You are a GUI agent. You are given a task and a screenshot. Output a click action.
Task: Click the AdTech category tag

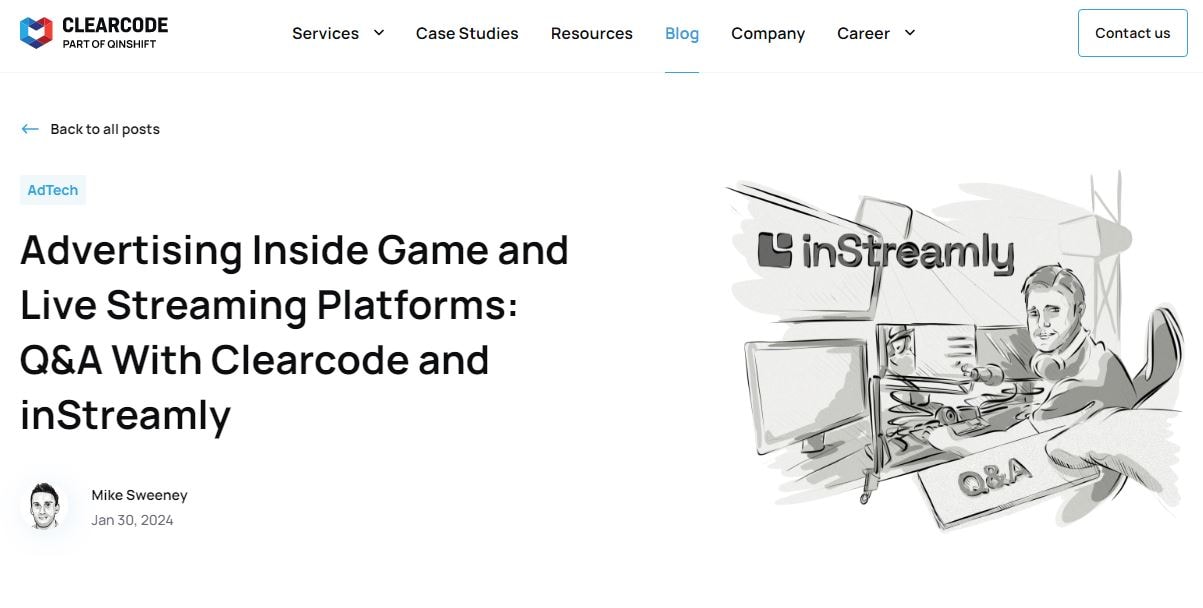[53, 190]
